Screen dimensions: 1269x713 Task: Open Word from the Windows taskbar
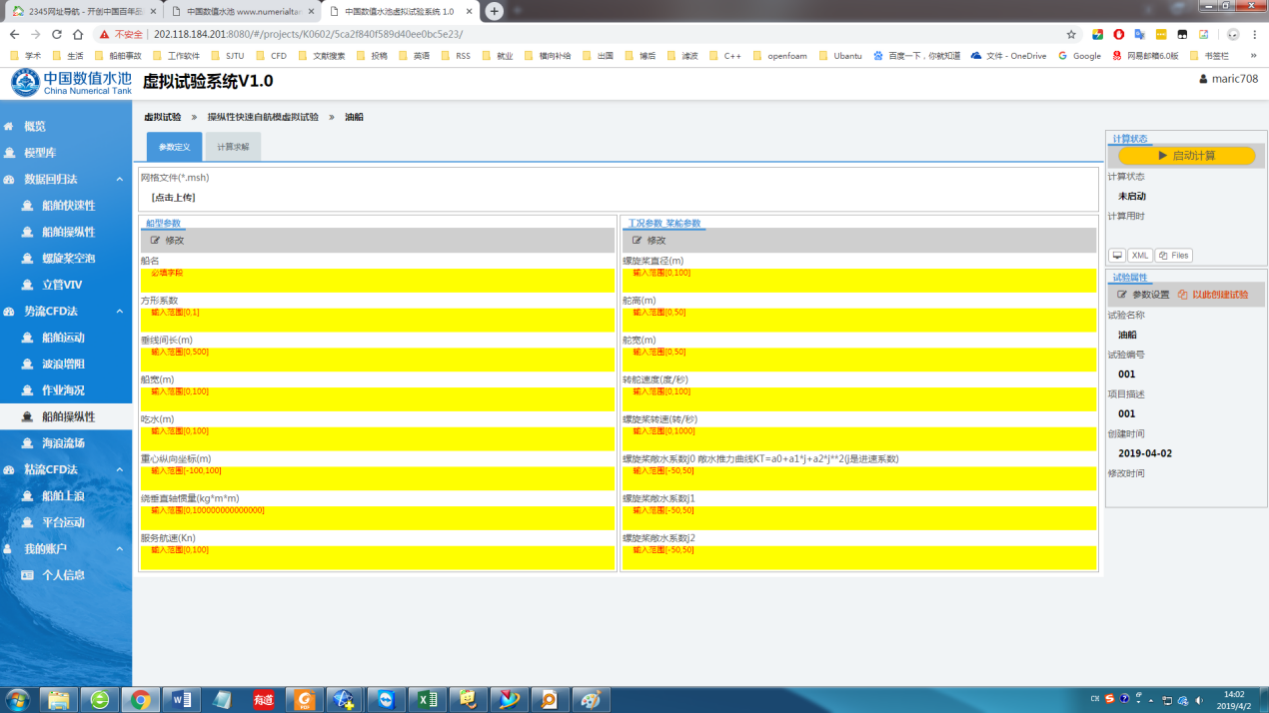tap(181, 699)
